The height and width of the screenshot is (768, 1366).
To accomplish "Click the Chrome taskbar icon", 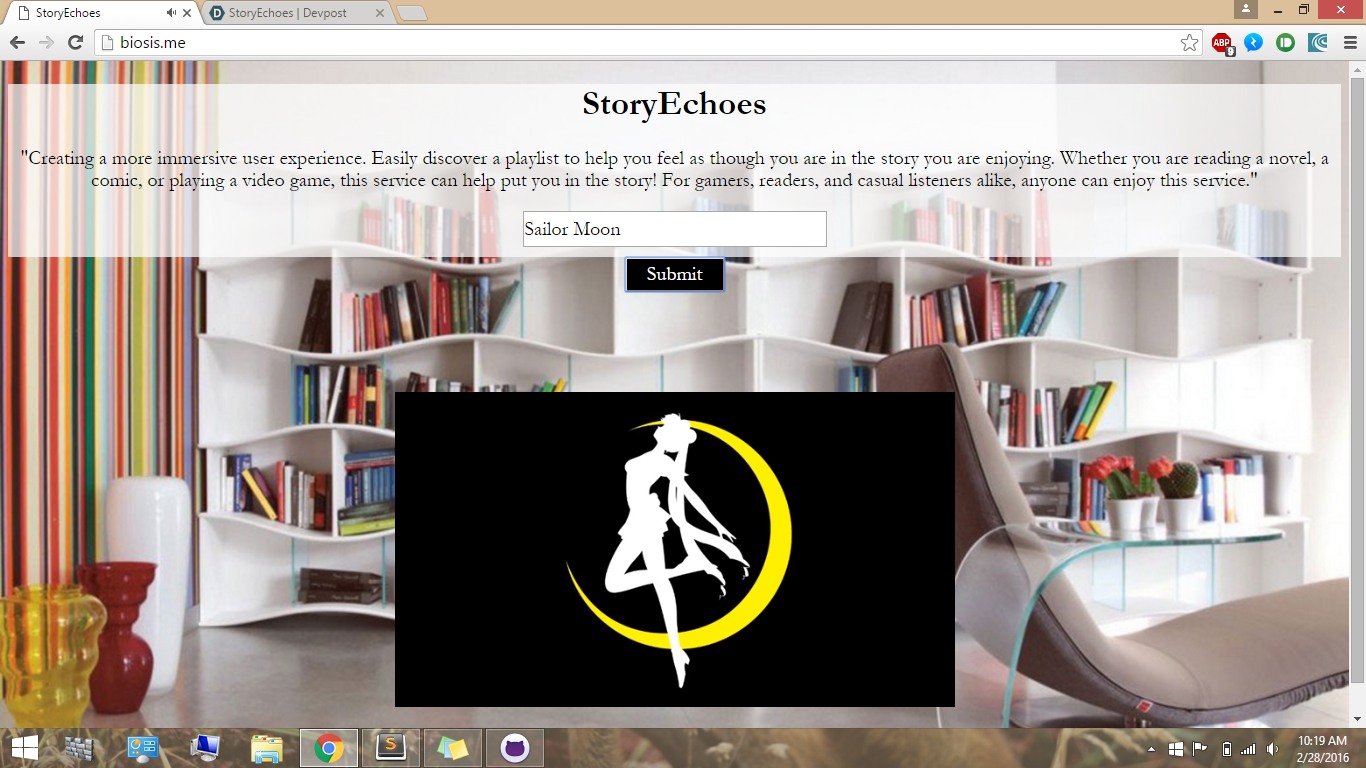I will pos(329,748).
